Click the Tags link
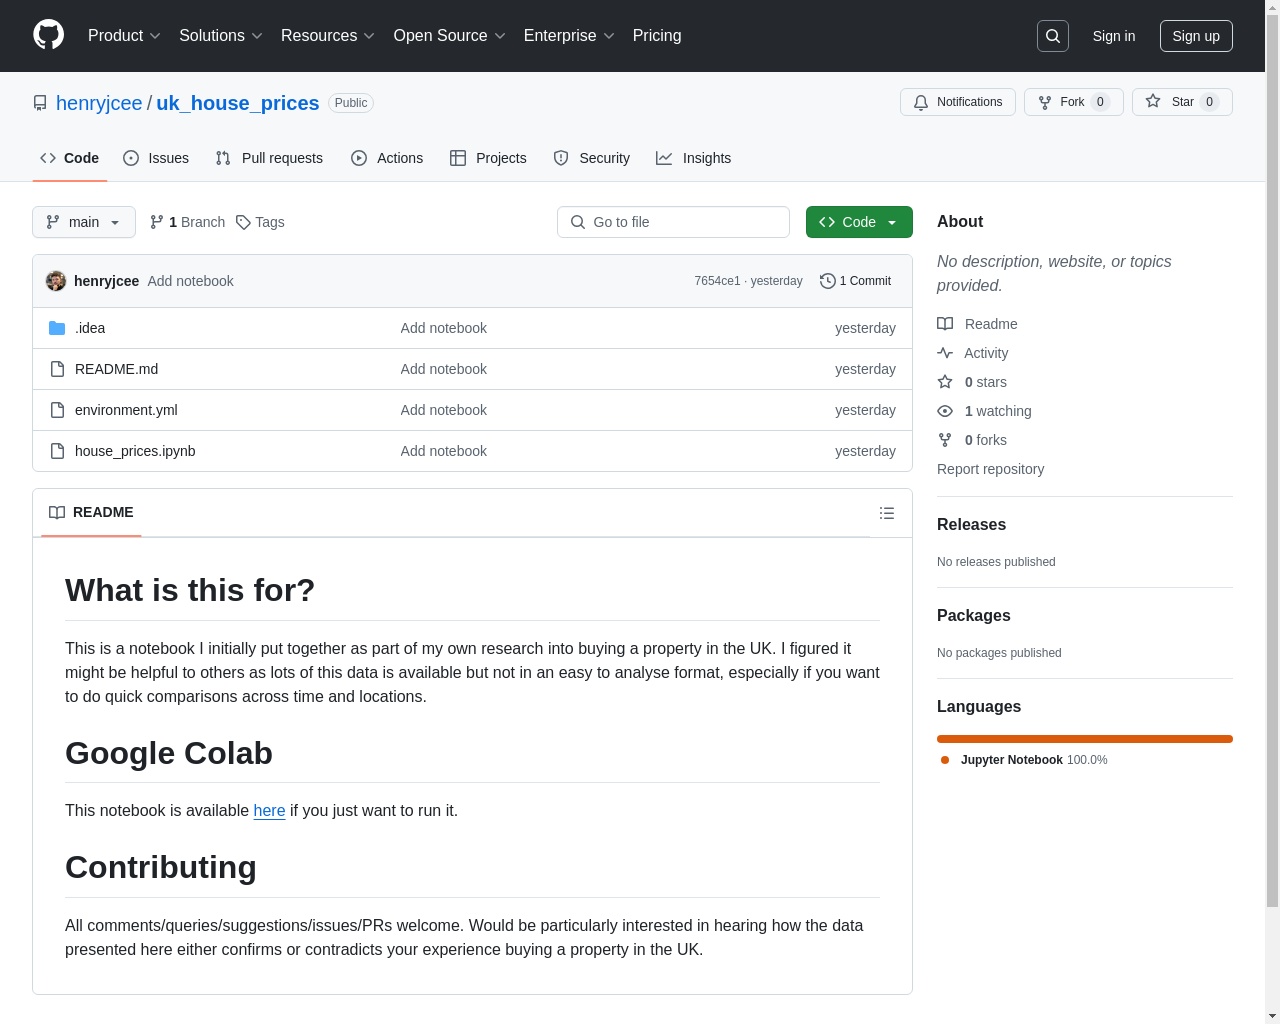1280x1024 pixels. (260, 222)
